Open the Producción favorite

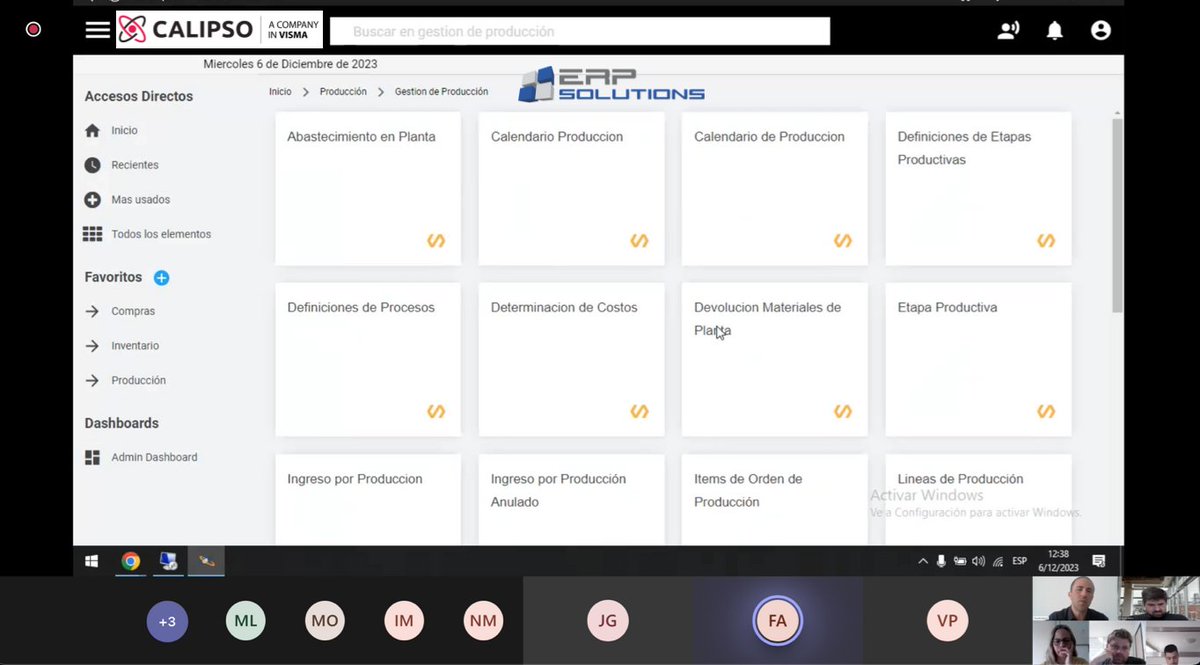click(x=138, y=380)
